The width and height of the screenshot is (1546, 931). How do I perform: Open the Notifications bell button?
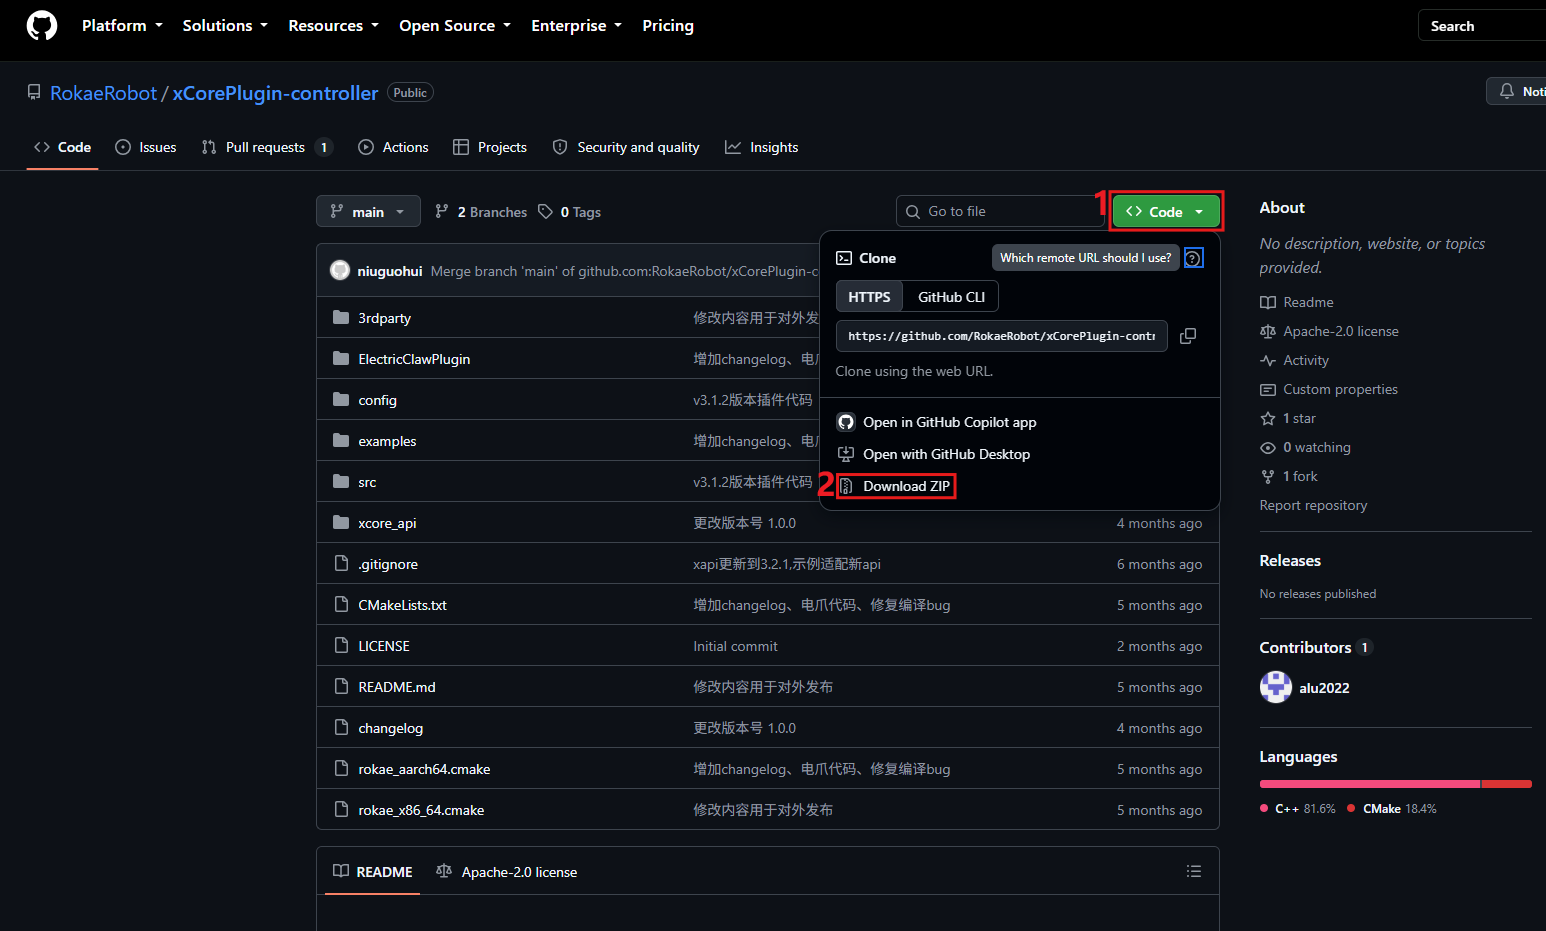click(1516, 91)
